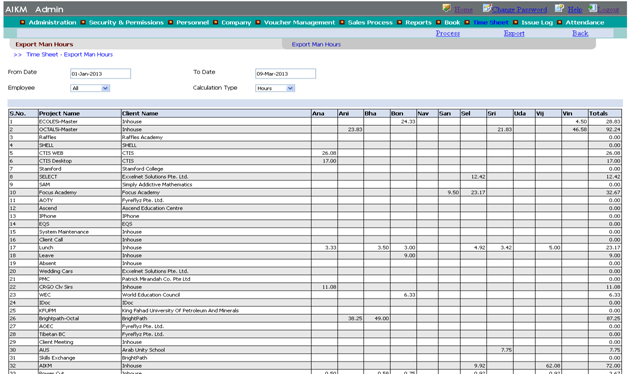Open the Reports menu
642x374 pixels.
point(418,23)
